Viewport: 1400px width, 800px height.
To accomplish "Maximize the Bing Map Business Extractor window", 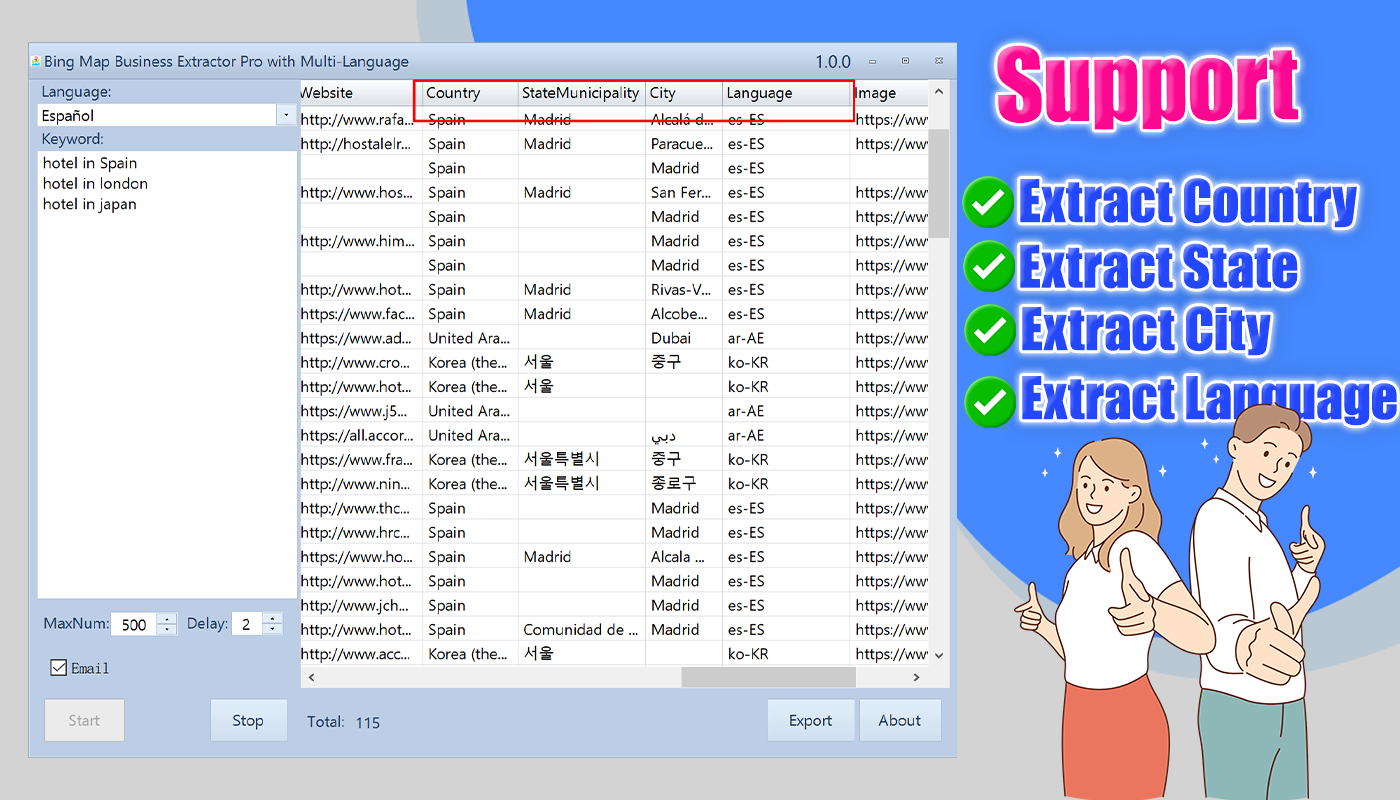I will (905, 61).
